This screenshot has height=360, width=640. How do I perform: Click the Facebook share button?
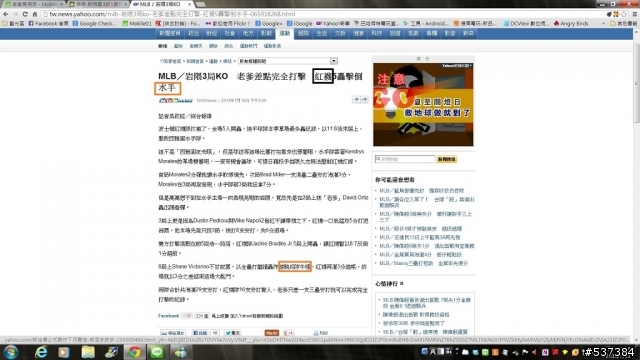[x=200, y=333]
